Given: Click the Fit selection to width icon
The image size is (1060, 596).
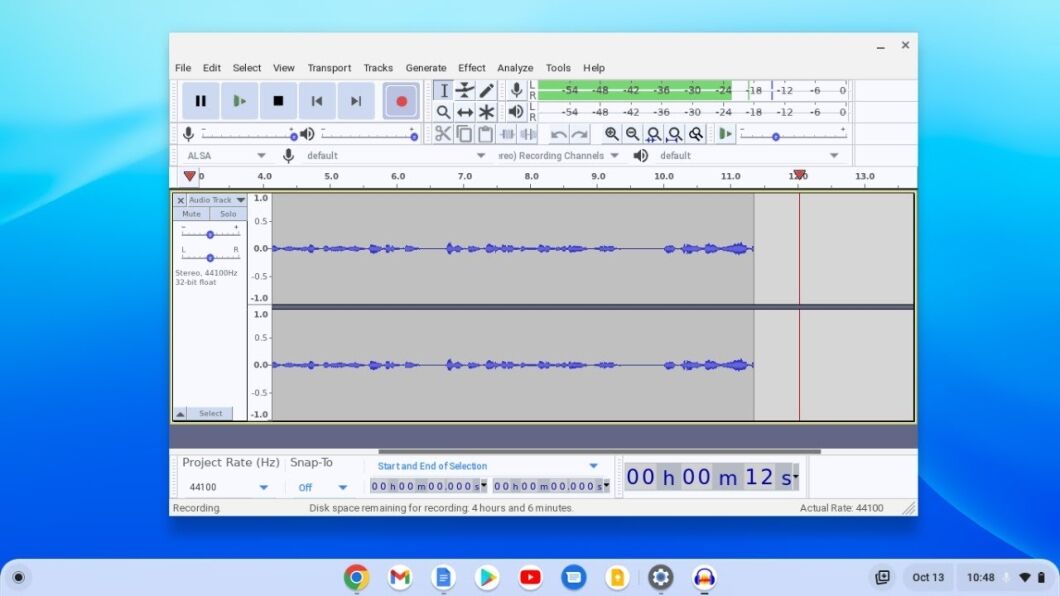Looking at the screenshot, I should (654, 134).
